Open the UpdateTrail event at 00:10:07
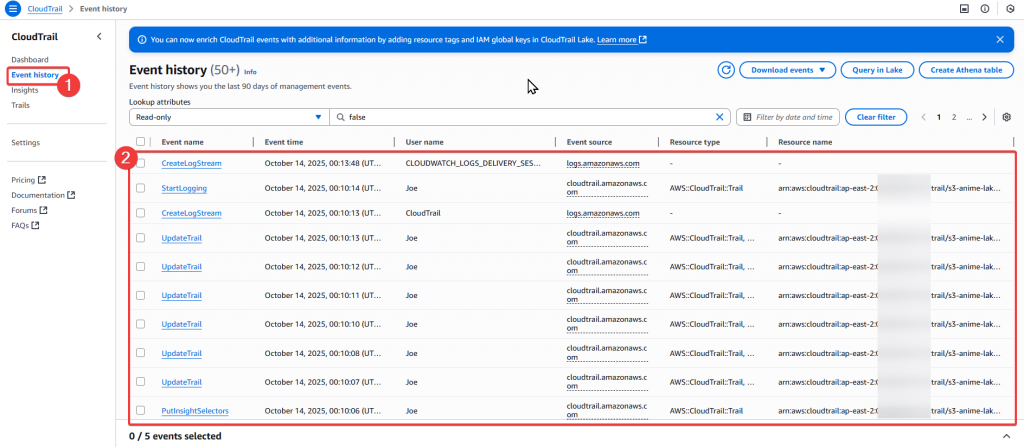Image resolution: width=1024 pixels, height=447 pixels. pos(182,382)
